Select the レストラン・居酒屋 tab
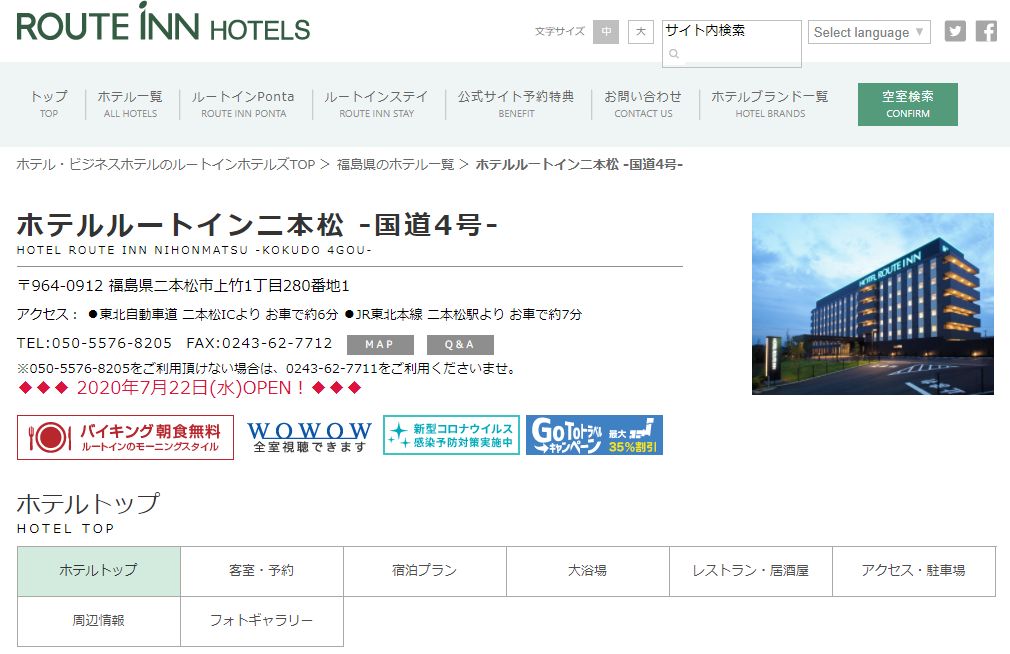The width and height of the screenshot is (1010, 654). pos(750,571)
